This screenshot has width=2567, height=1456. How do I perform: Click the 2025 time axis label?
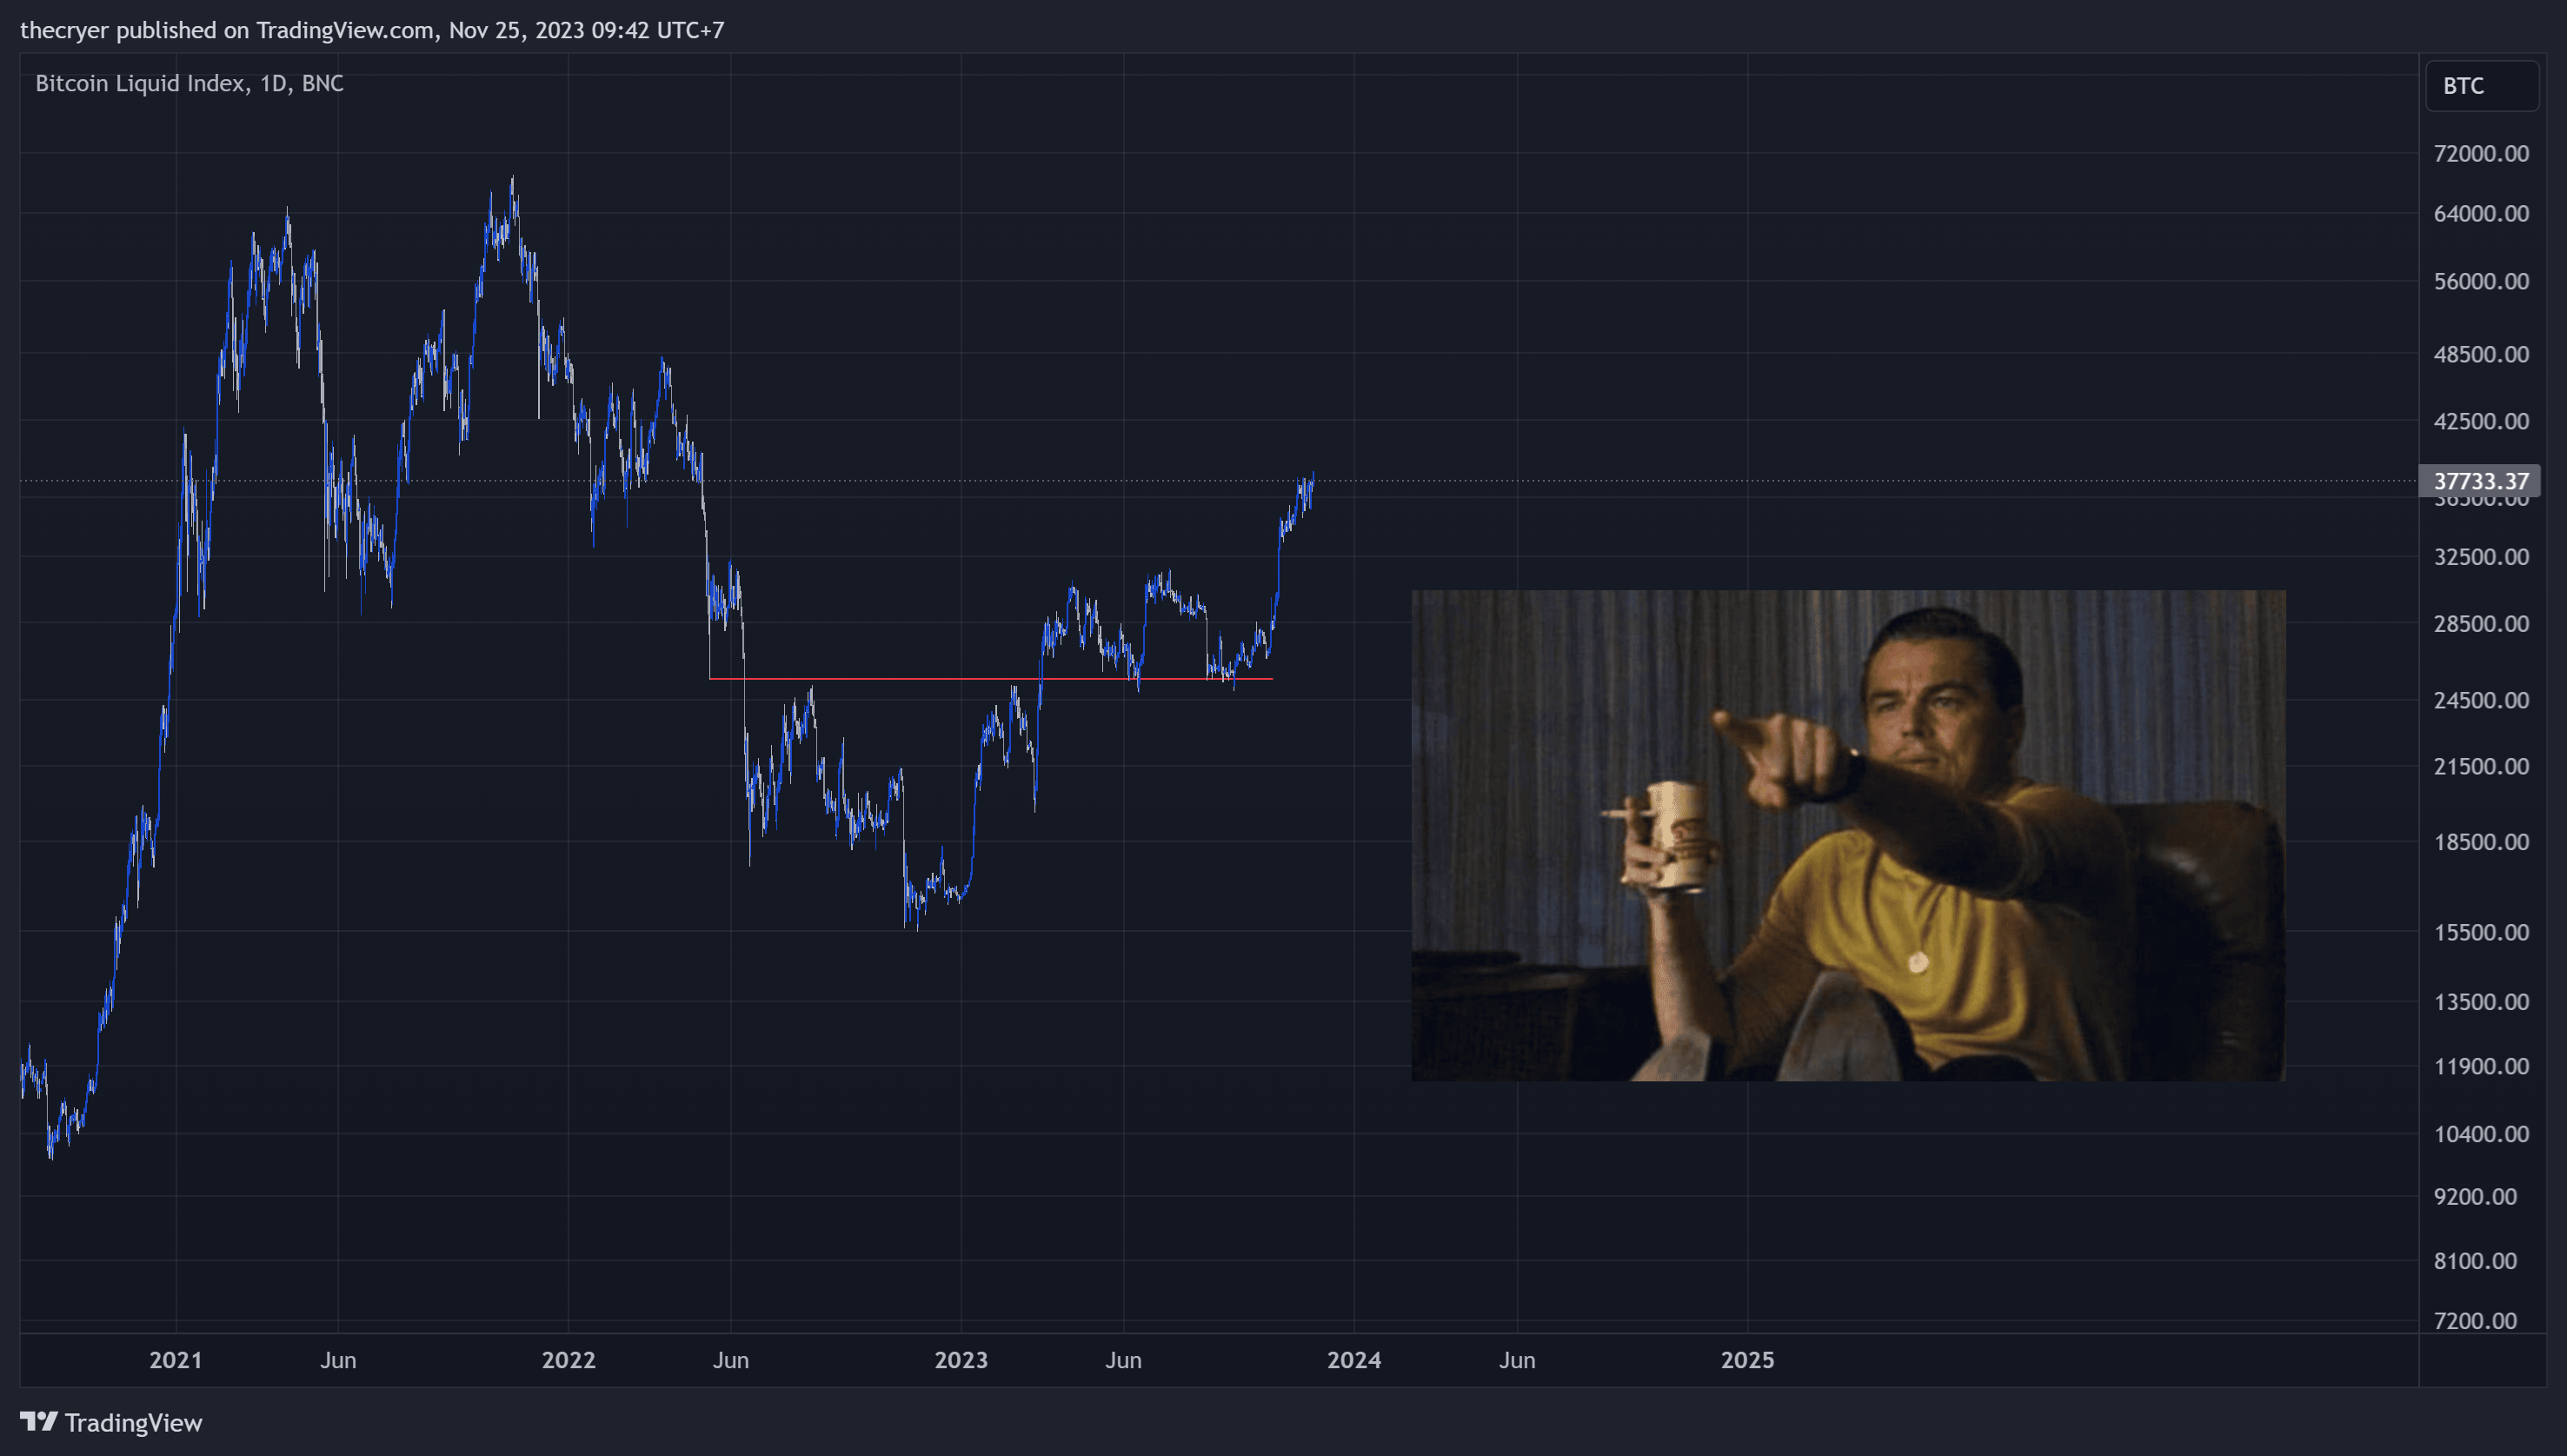tap(1747, 1360)
